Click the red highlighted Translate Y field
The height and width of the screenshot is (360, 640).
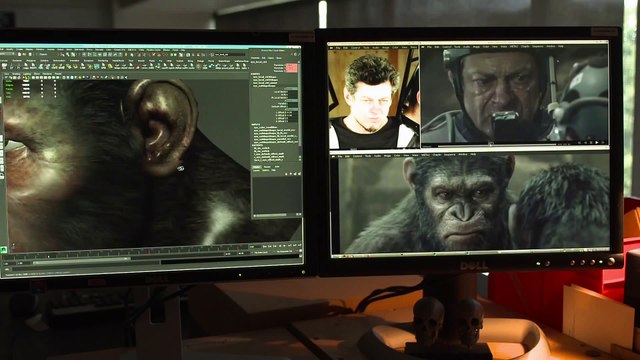pos(291,68)
